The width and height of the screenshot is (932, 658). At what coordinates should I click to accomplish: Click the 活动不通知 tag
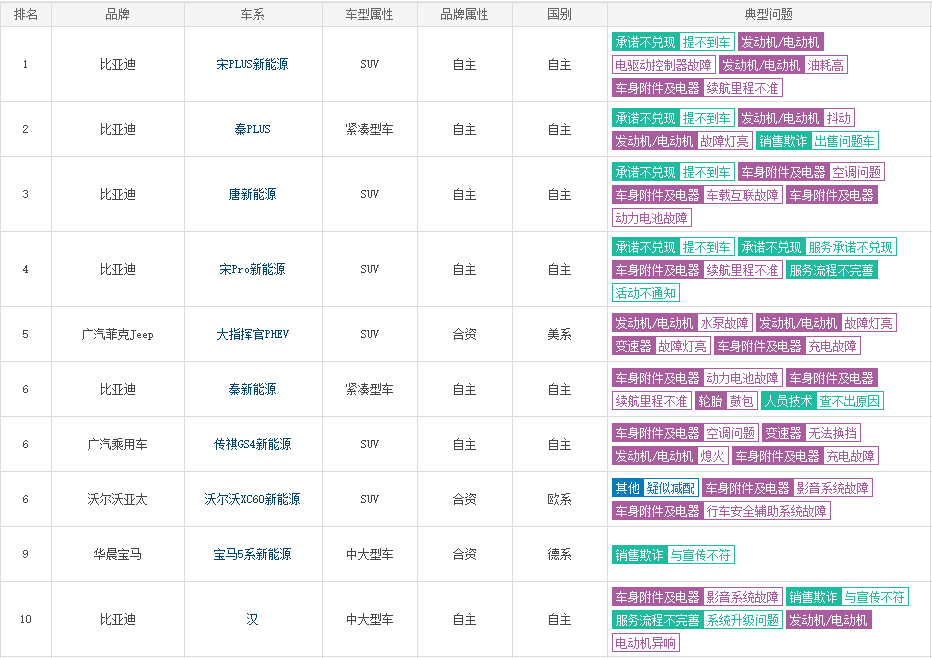pos(646,293)
